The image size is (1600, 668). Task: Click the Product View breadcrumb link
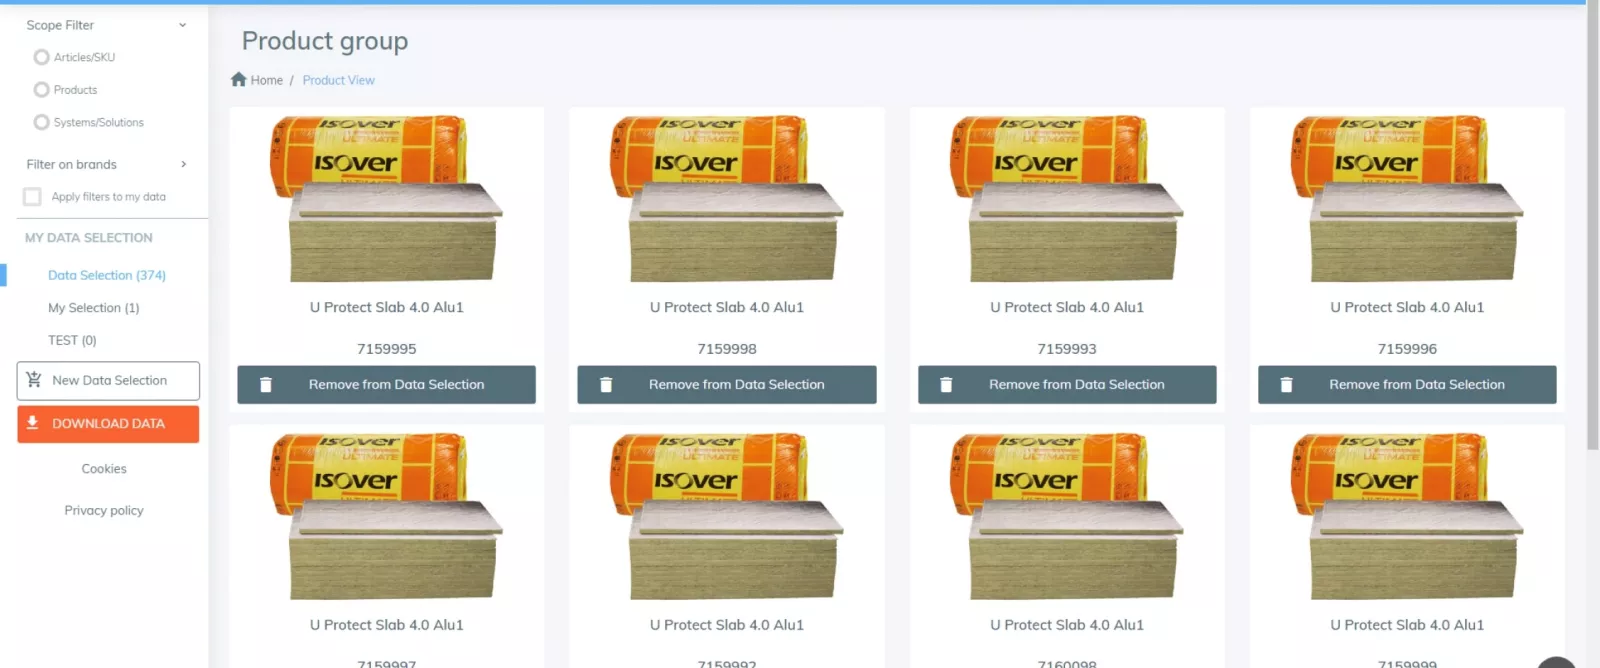coord(339,80)
